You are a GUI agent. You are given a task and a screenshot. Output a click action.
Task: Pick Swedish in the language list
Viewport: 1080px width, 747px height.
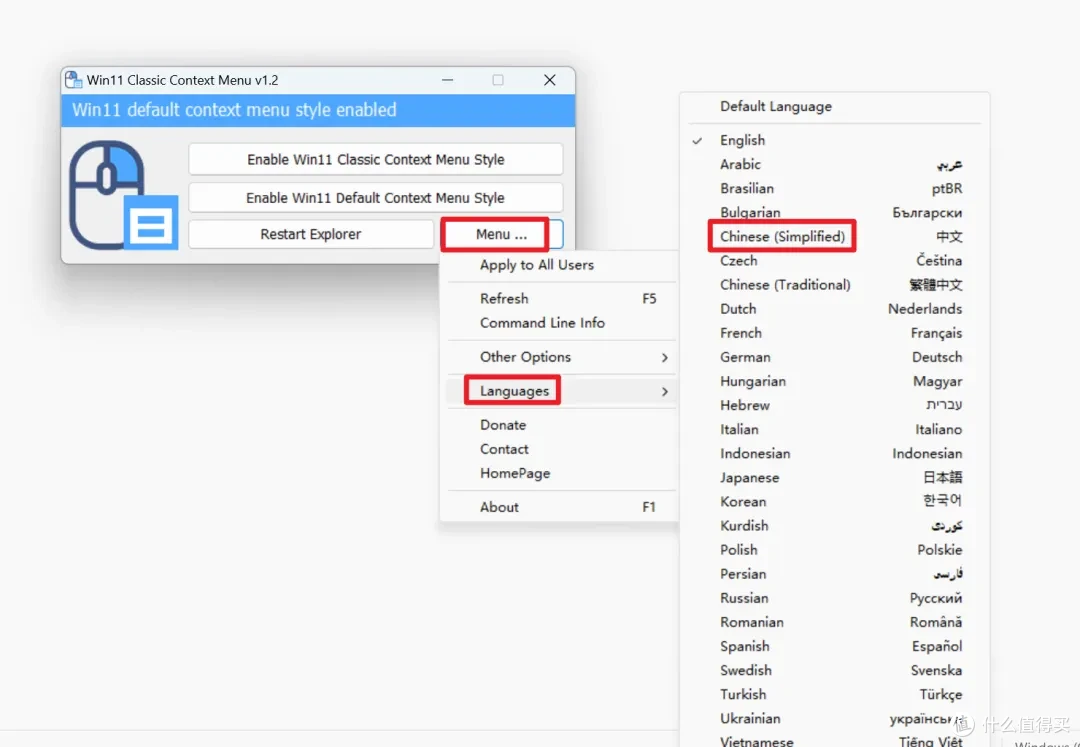[834, 671]
